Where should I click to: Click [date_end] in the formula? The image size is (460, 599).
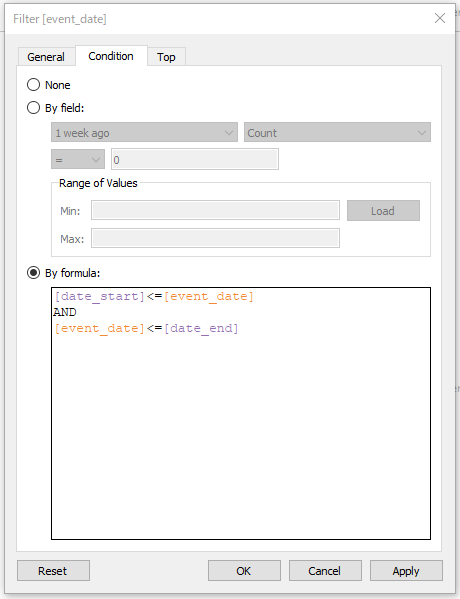pos(201,328)
